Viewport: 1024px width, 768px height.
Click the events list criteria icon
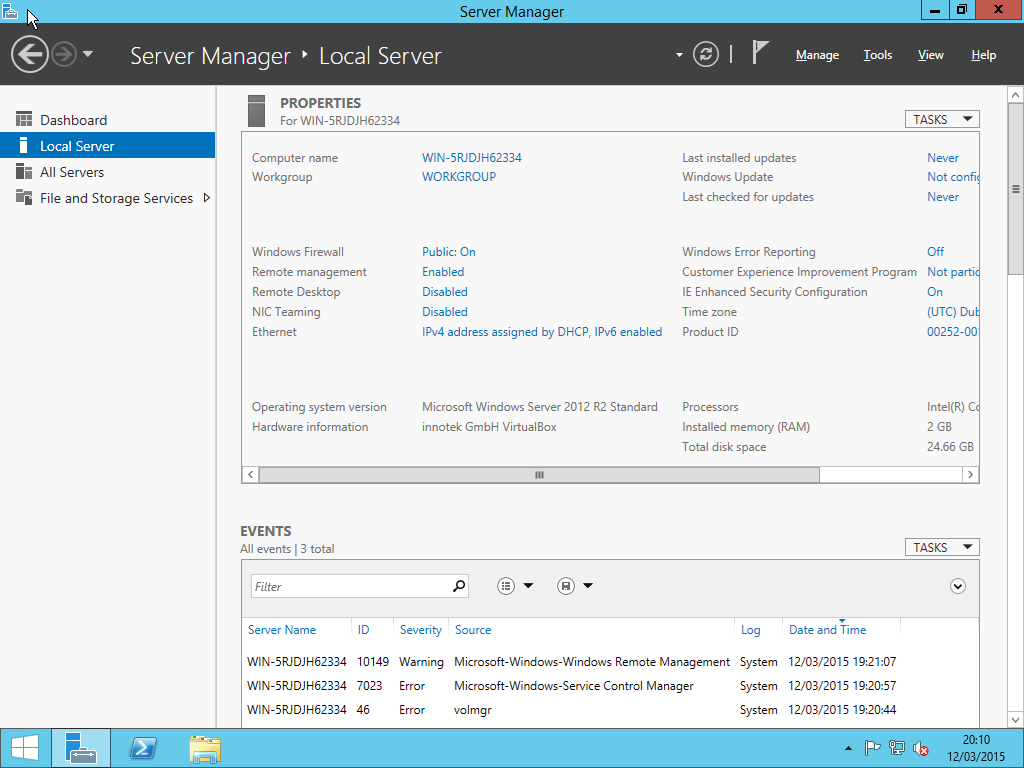[506, 586]
